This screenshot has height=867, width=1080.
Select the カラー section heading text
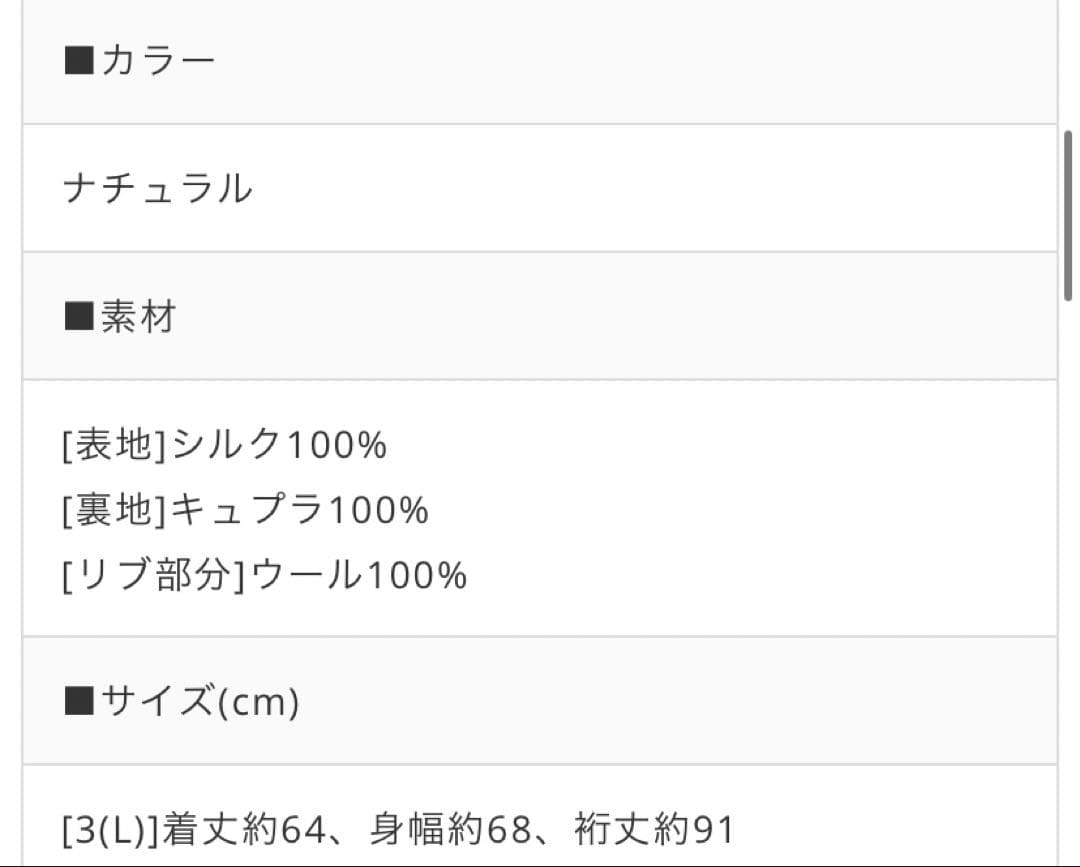(158, 62)
